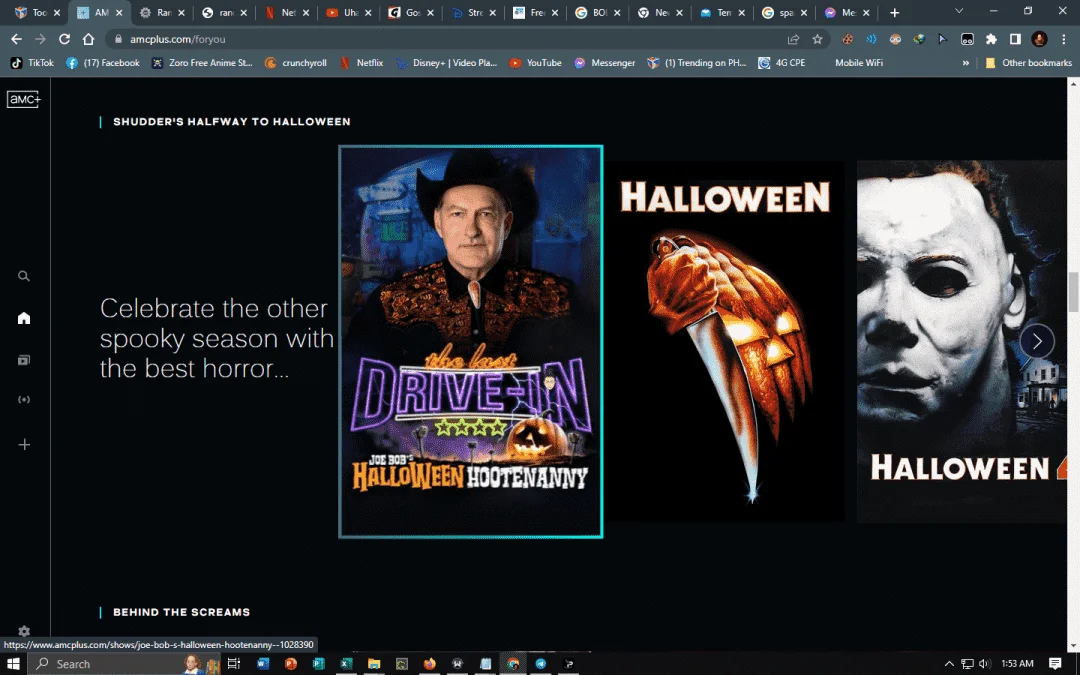
Task: Open File Explorer from the taskbar
Action: pos(373,663)
